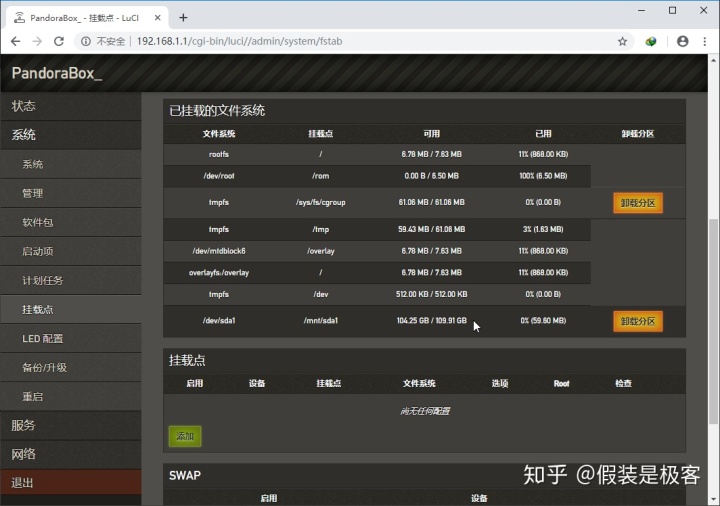
Task: Open the colorful browser extension icon
Action: tap(651, 41)
